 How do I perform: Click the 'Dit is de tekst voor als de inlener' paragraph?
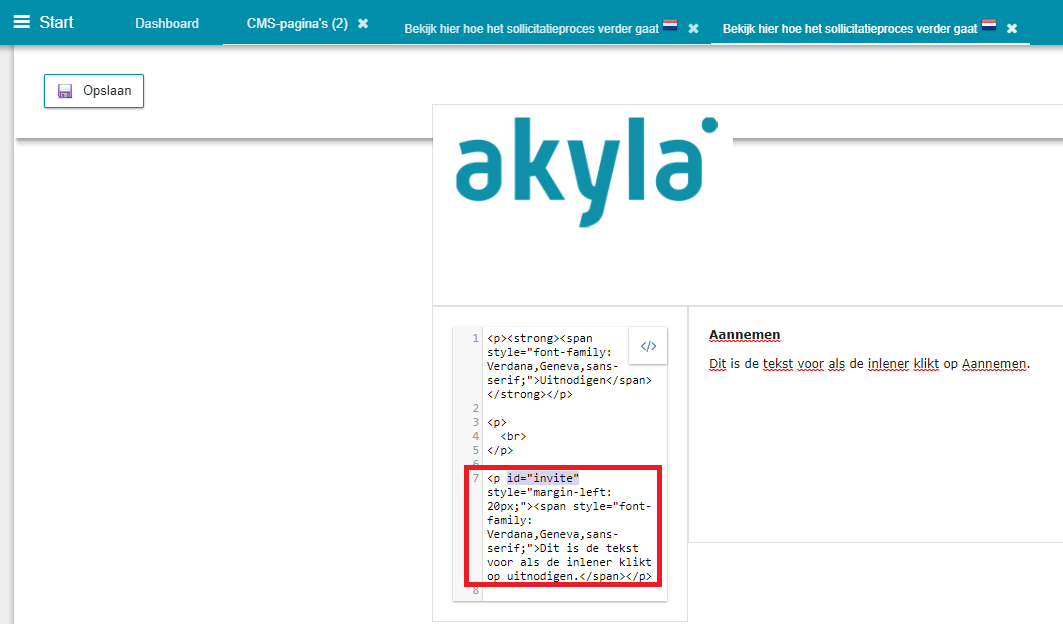(x=869, y=364)
